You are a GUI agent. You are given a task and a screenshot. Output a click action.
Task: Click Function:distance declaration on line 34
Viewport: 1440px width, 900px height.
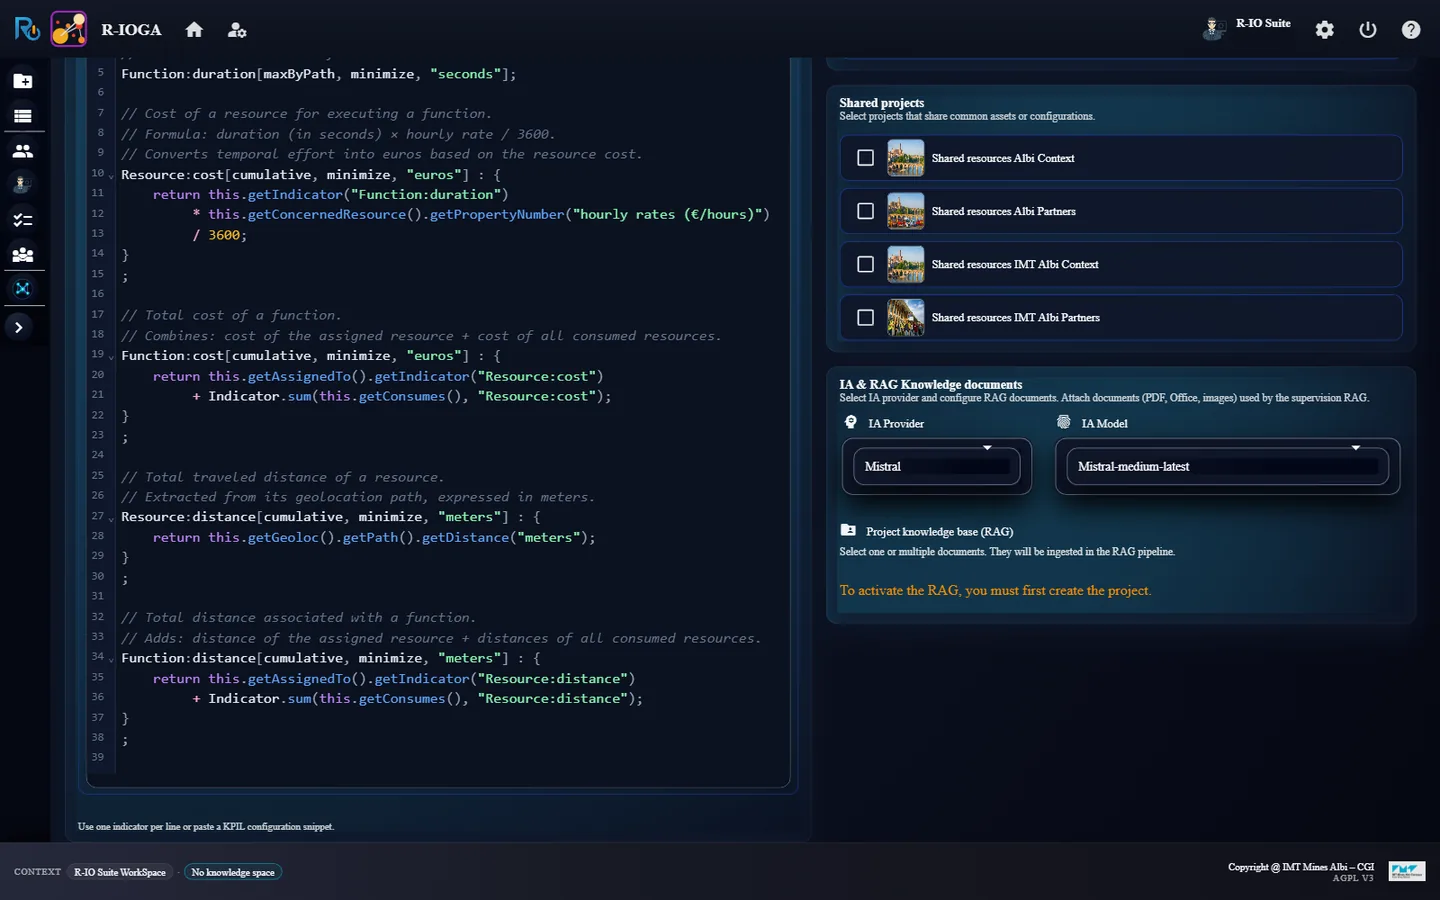[331, 658]
